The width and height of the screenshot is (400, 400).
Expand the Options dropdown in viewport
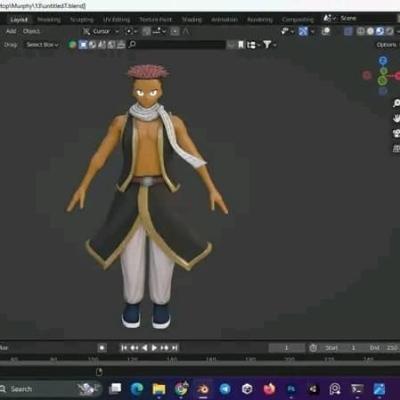coord(387,45)
